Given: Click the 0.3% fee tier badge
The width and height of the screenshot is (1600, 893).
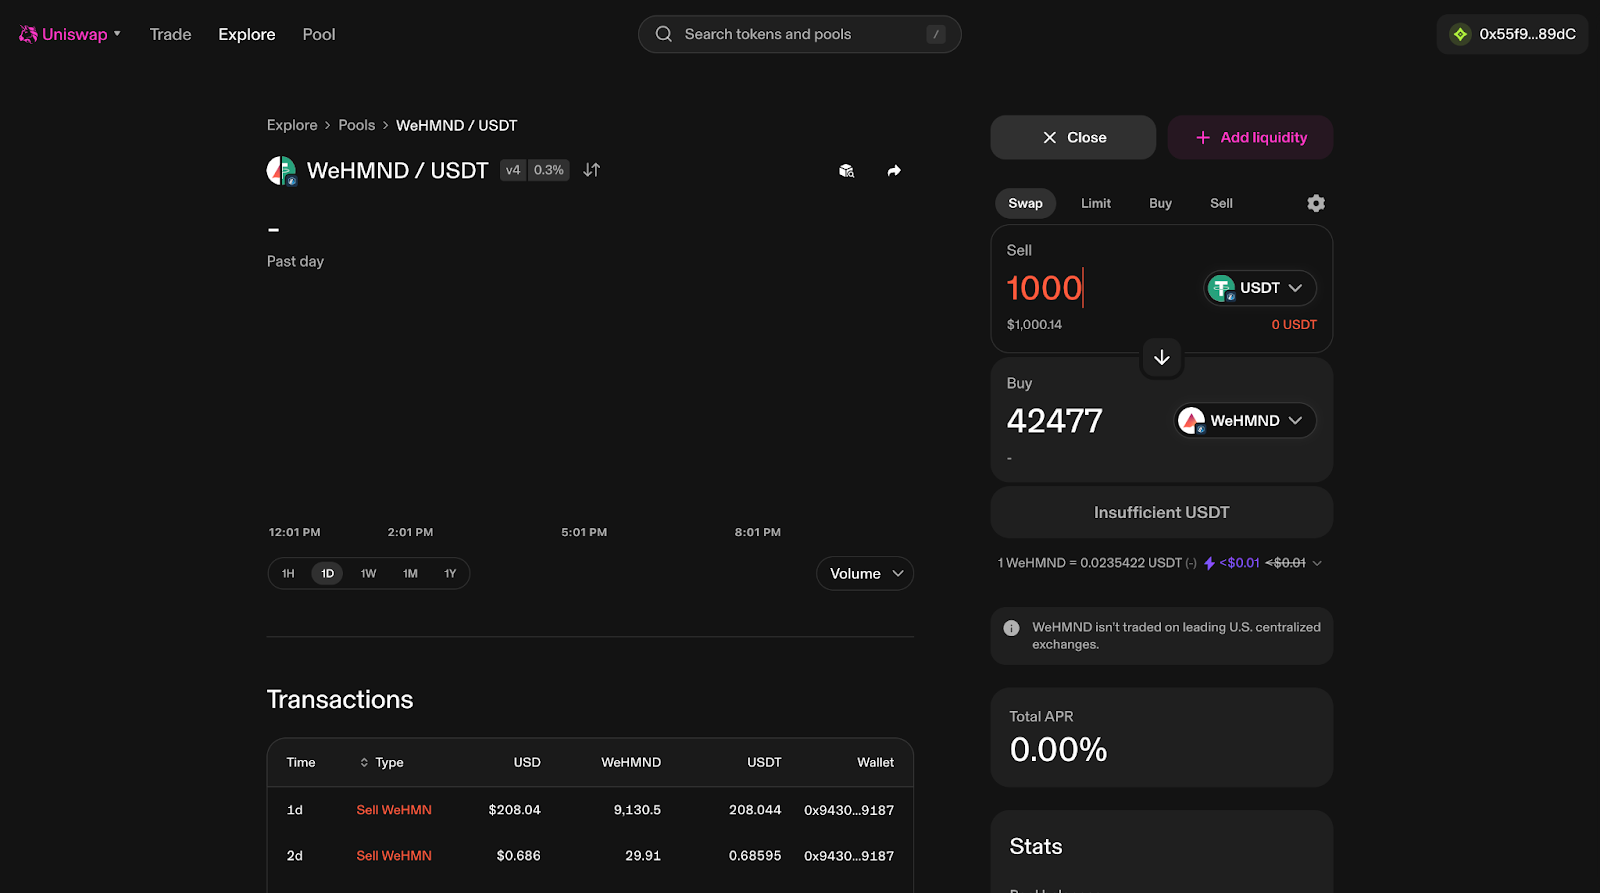Looking at the screenshot, I should [549, 170].
